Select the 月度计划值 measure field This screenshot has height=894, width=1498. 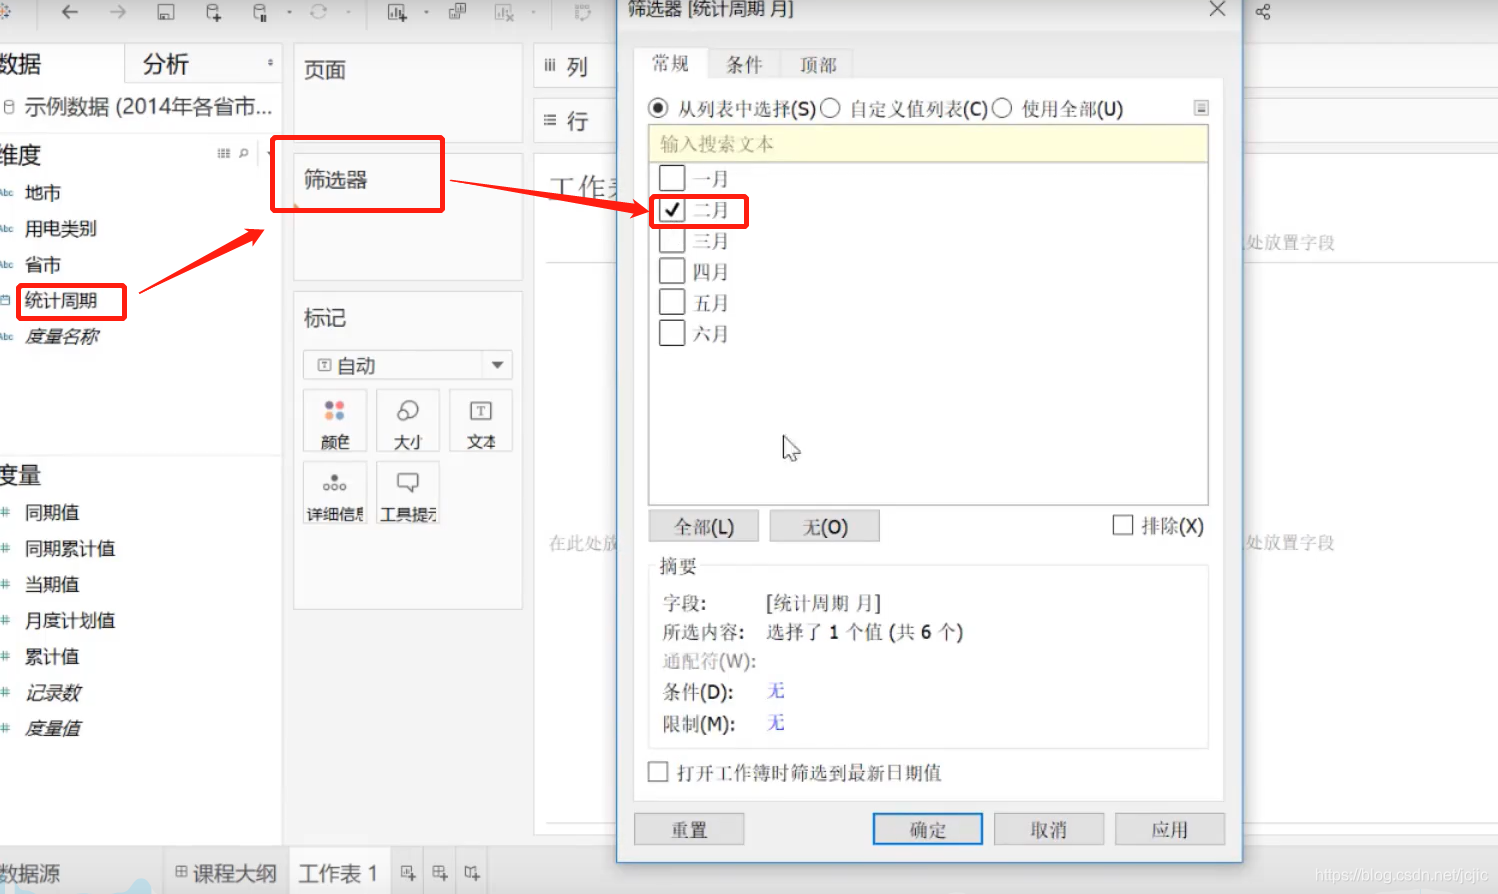(70, 620)
